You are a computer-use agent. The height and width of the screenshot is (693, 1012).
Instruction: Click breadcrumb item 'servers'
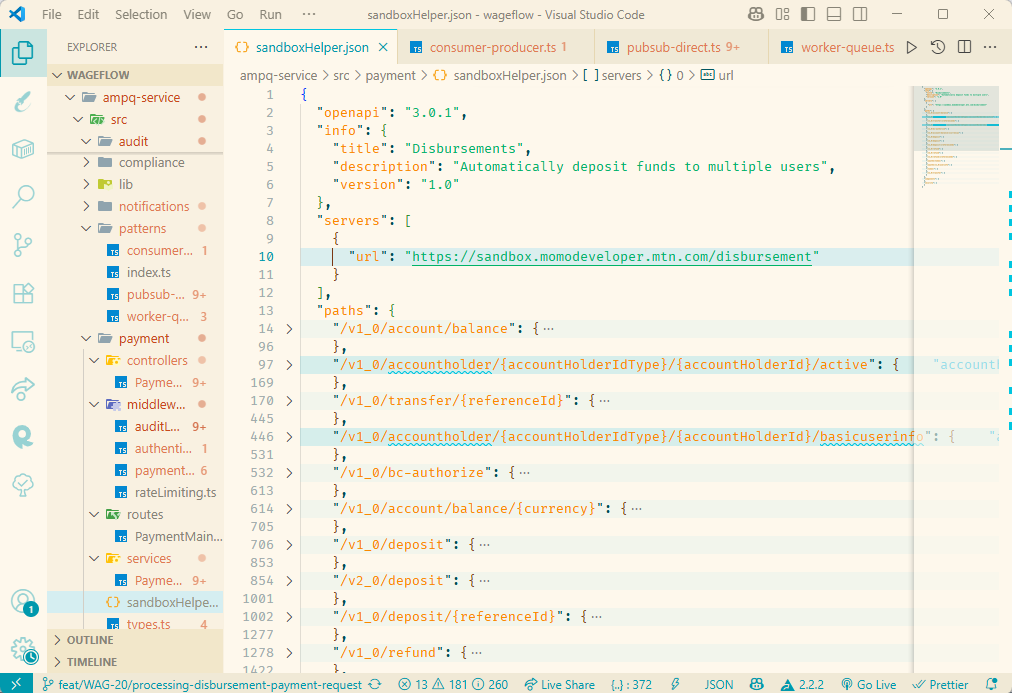(613, 75)
